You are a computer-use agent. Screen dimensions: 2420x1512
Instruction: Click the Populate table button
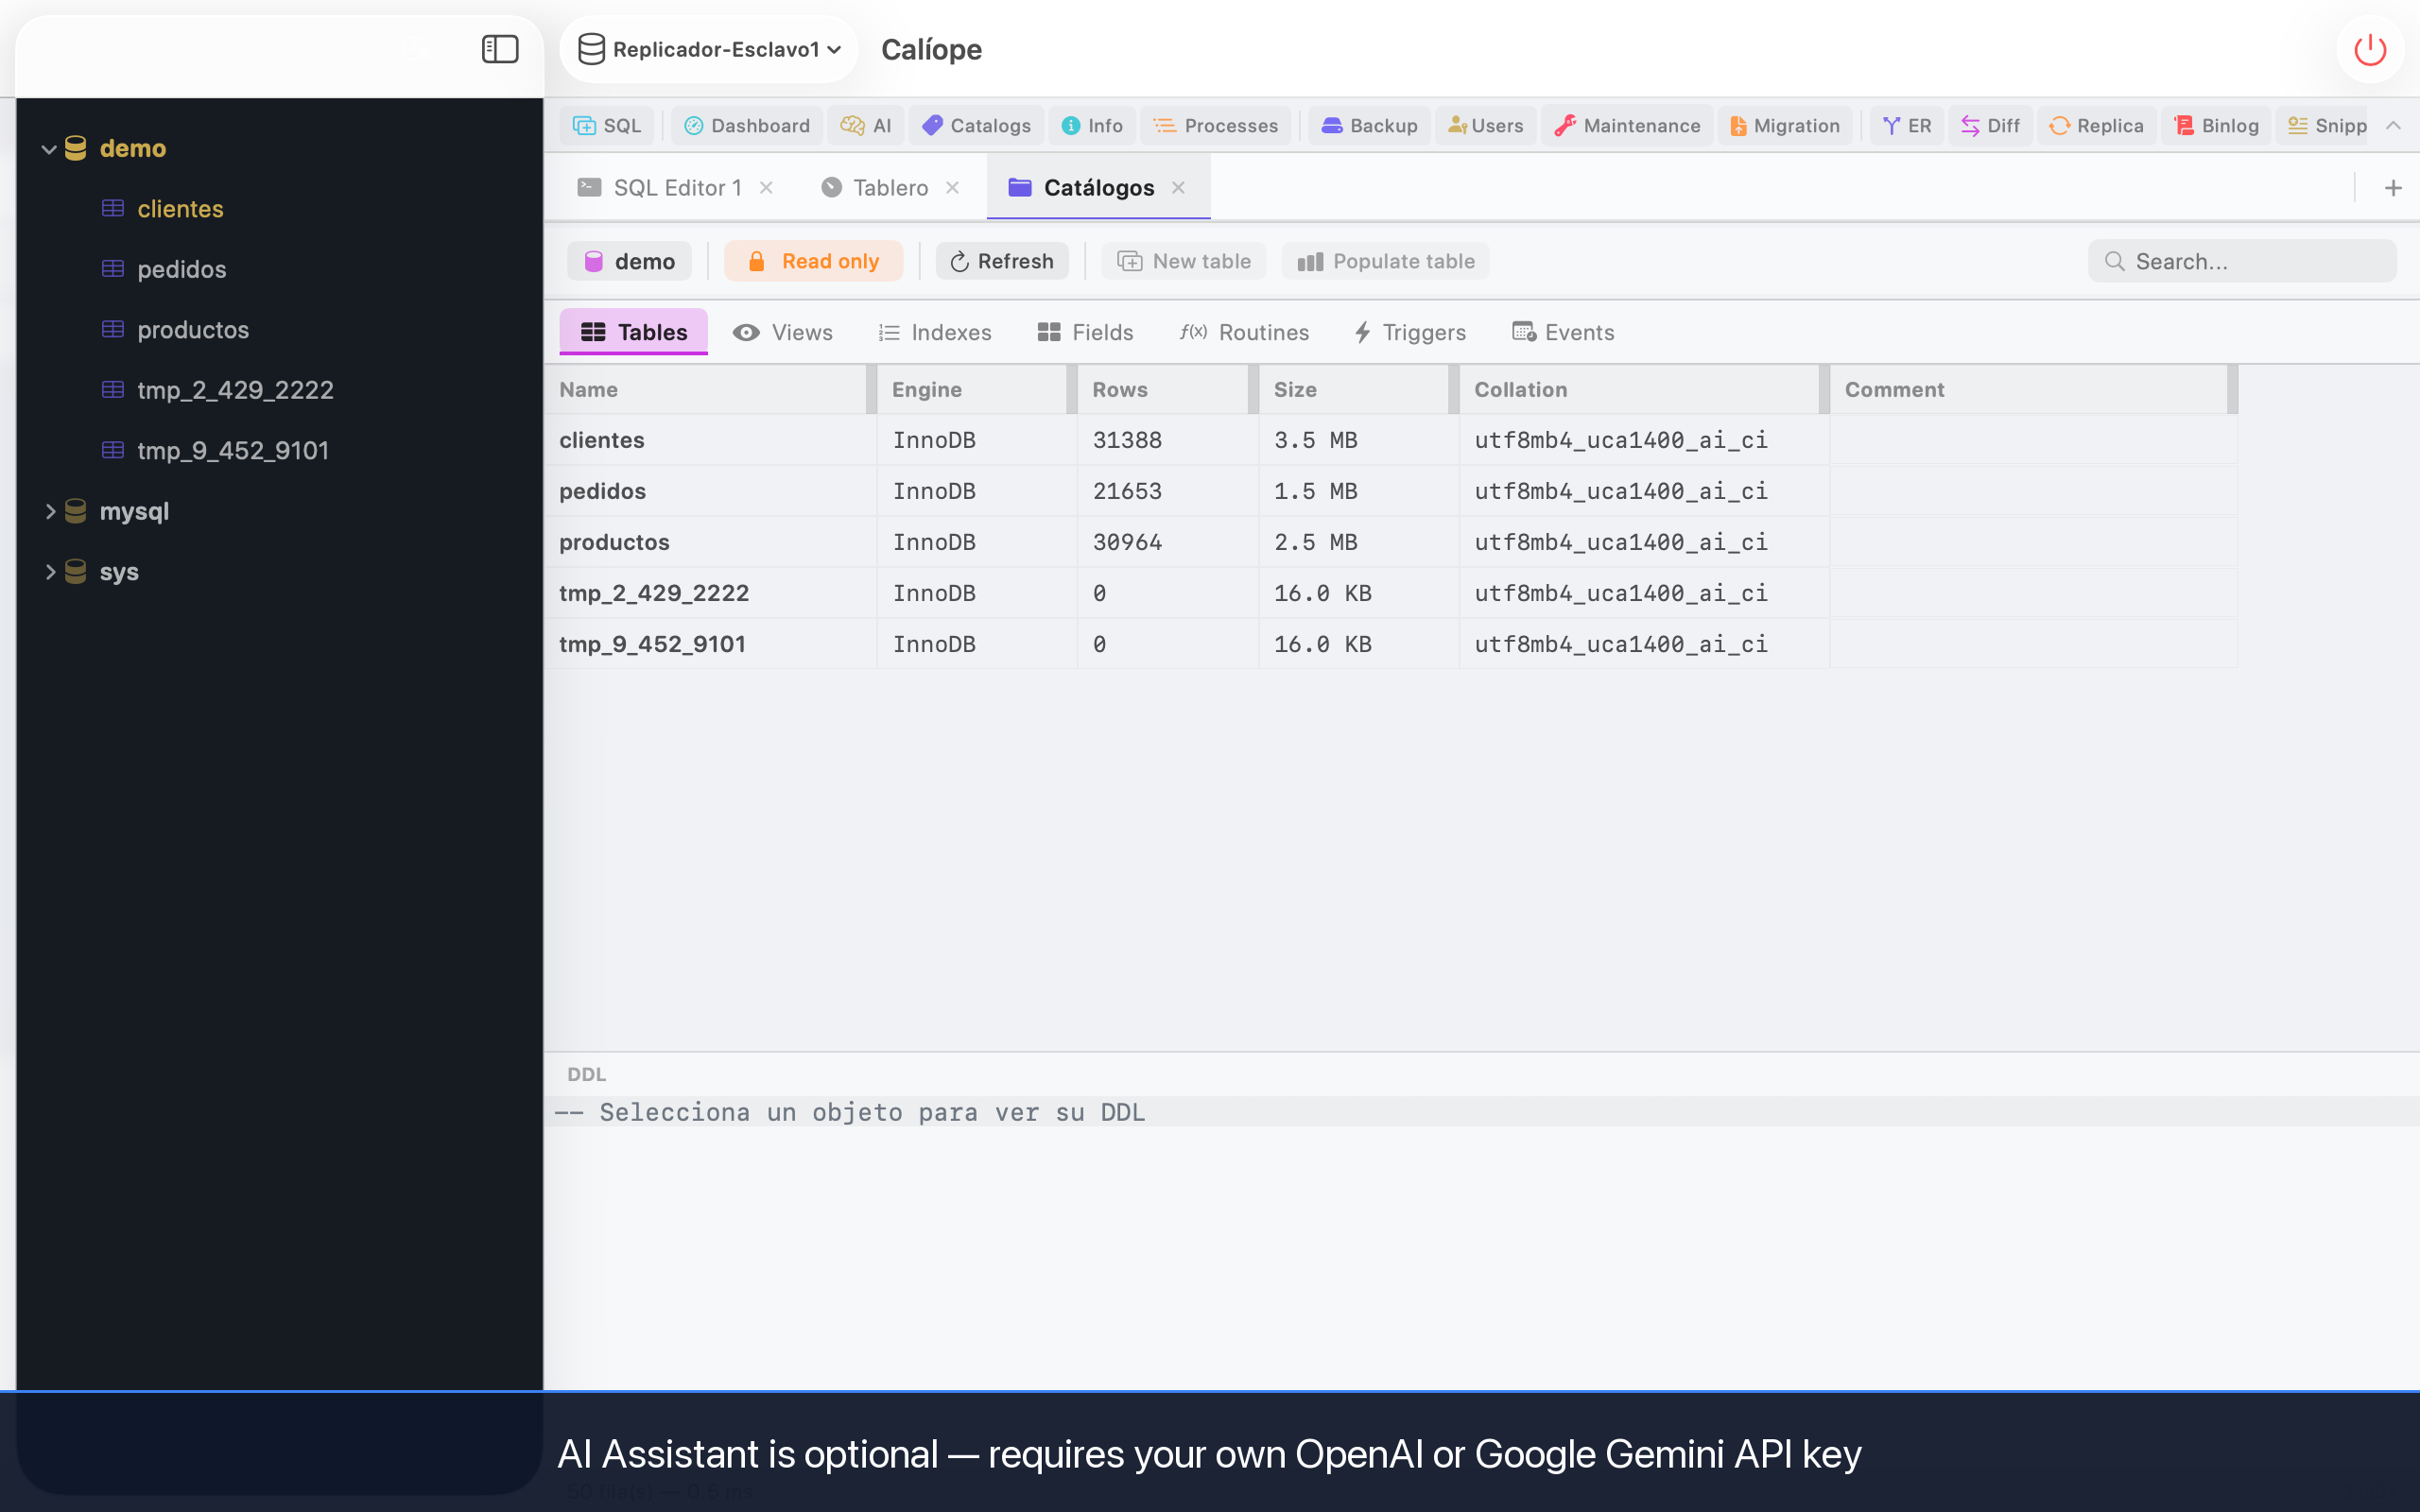point(1385,261)
